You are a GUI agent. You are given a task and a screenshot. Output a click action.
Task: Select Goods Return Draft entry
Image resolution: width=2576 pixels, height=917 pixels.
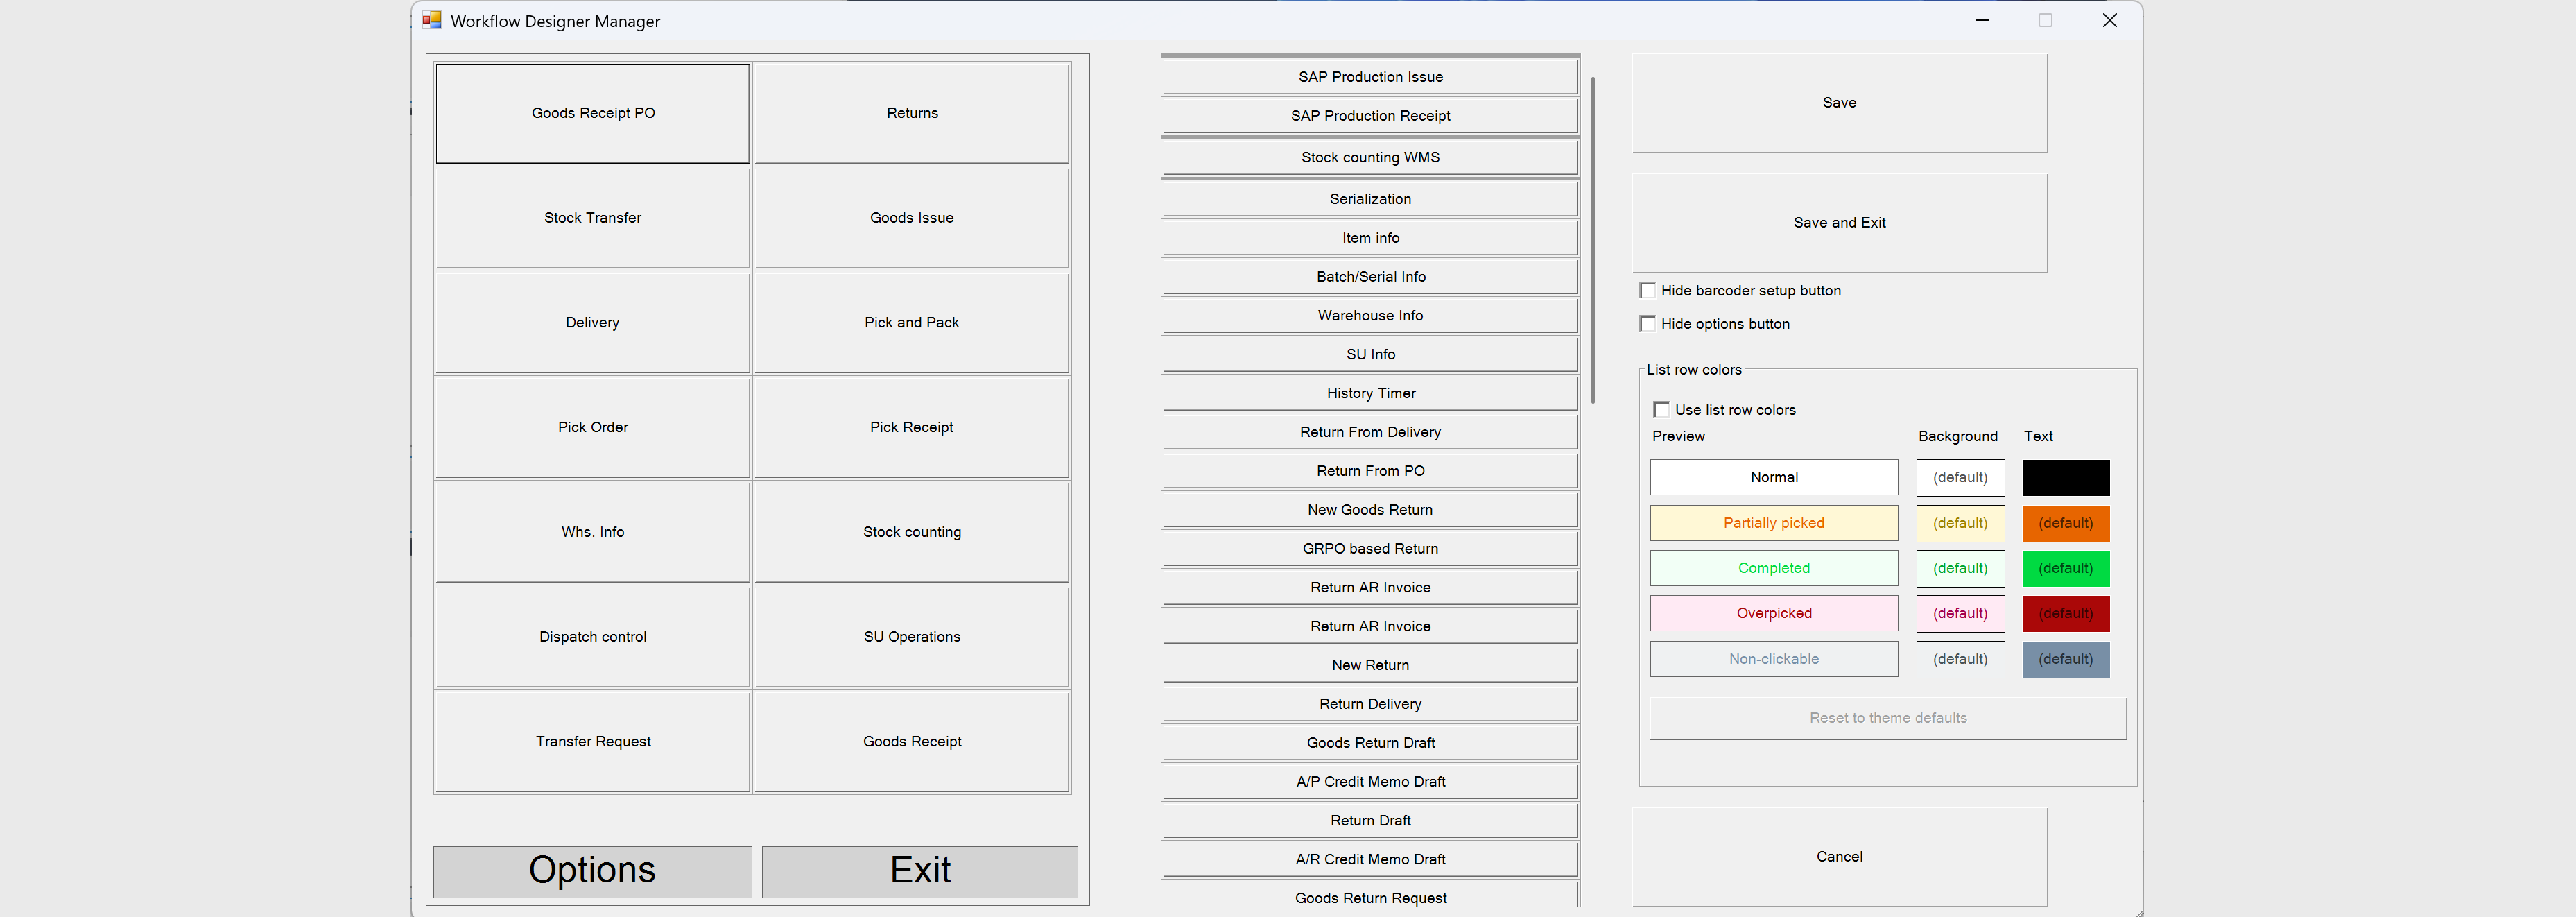(1370, 743)
